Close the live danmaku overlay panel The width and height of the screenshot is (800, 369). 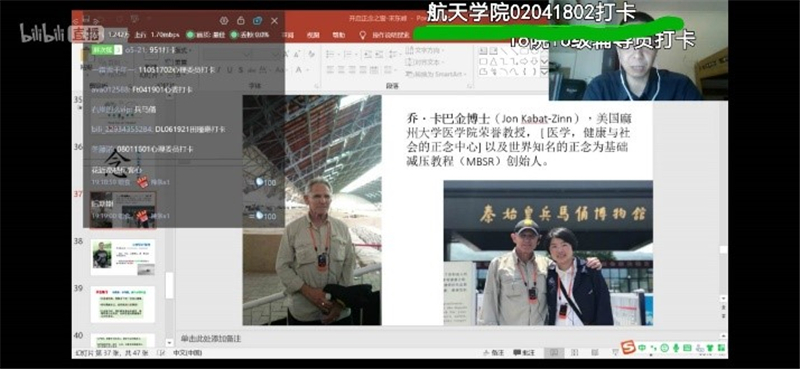click(274, 21)
